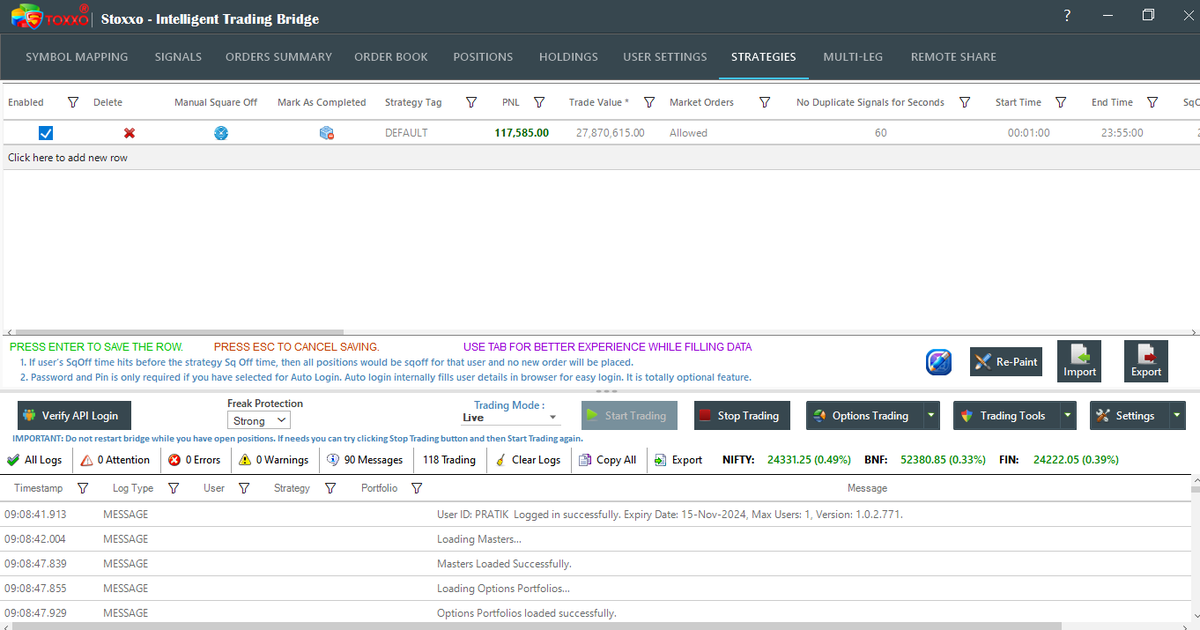Click the log Export button
This screenshot has width=1200, height=630.
[679, 460]
